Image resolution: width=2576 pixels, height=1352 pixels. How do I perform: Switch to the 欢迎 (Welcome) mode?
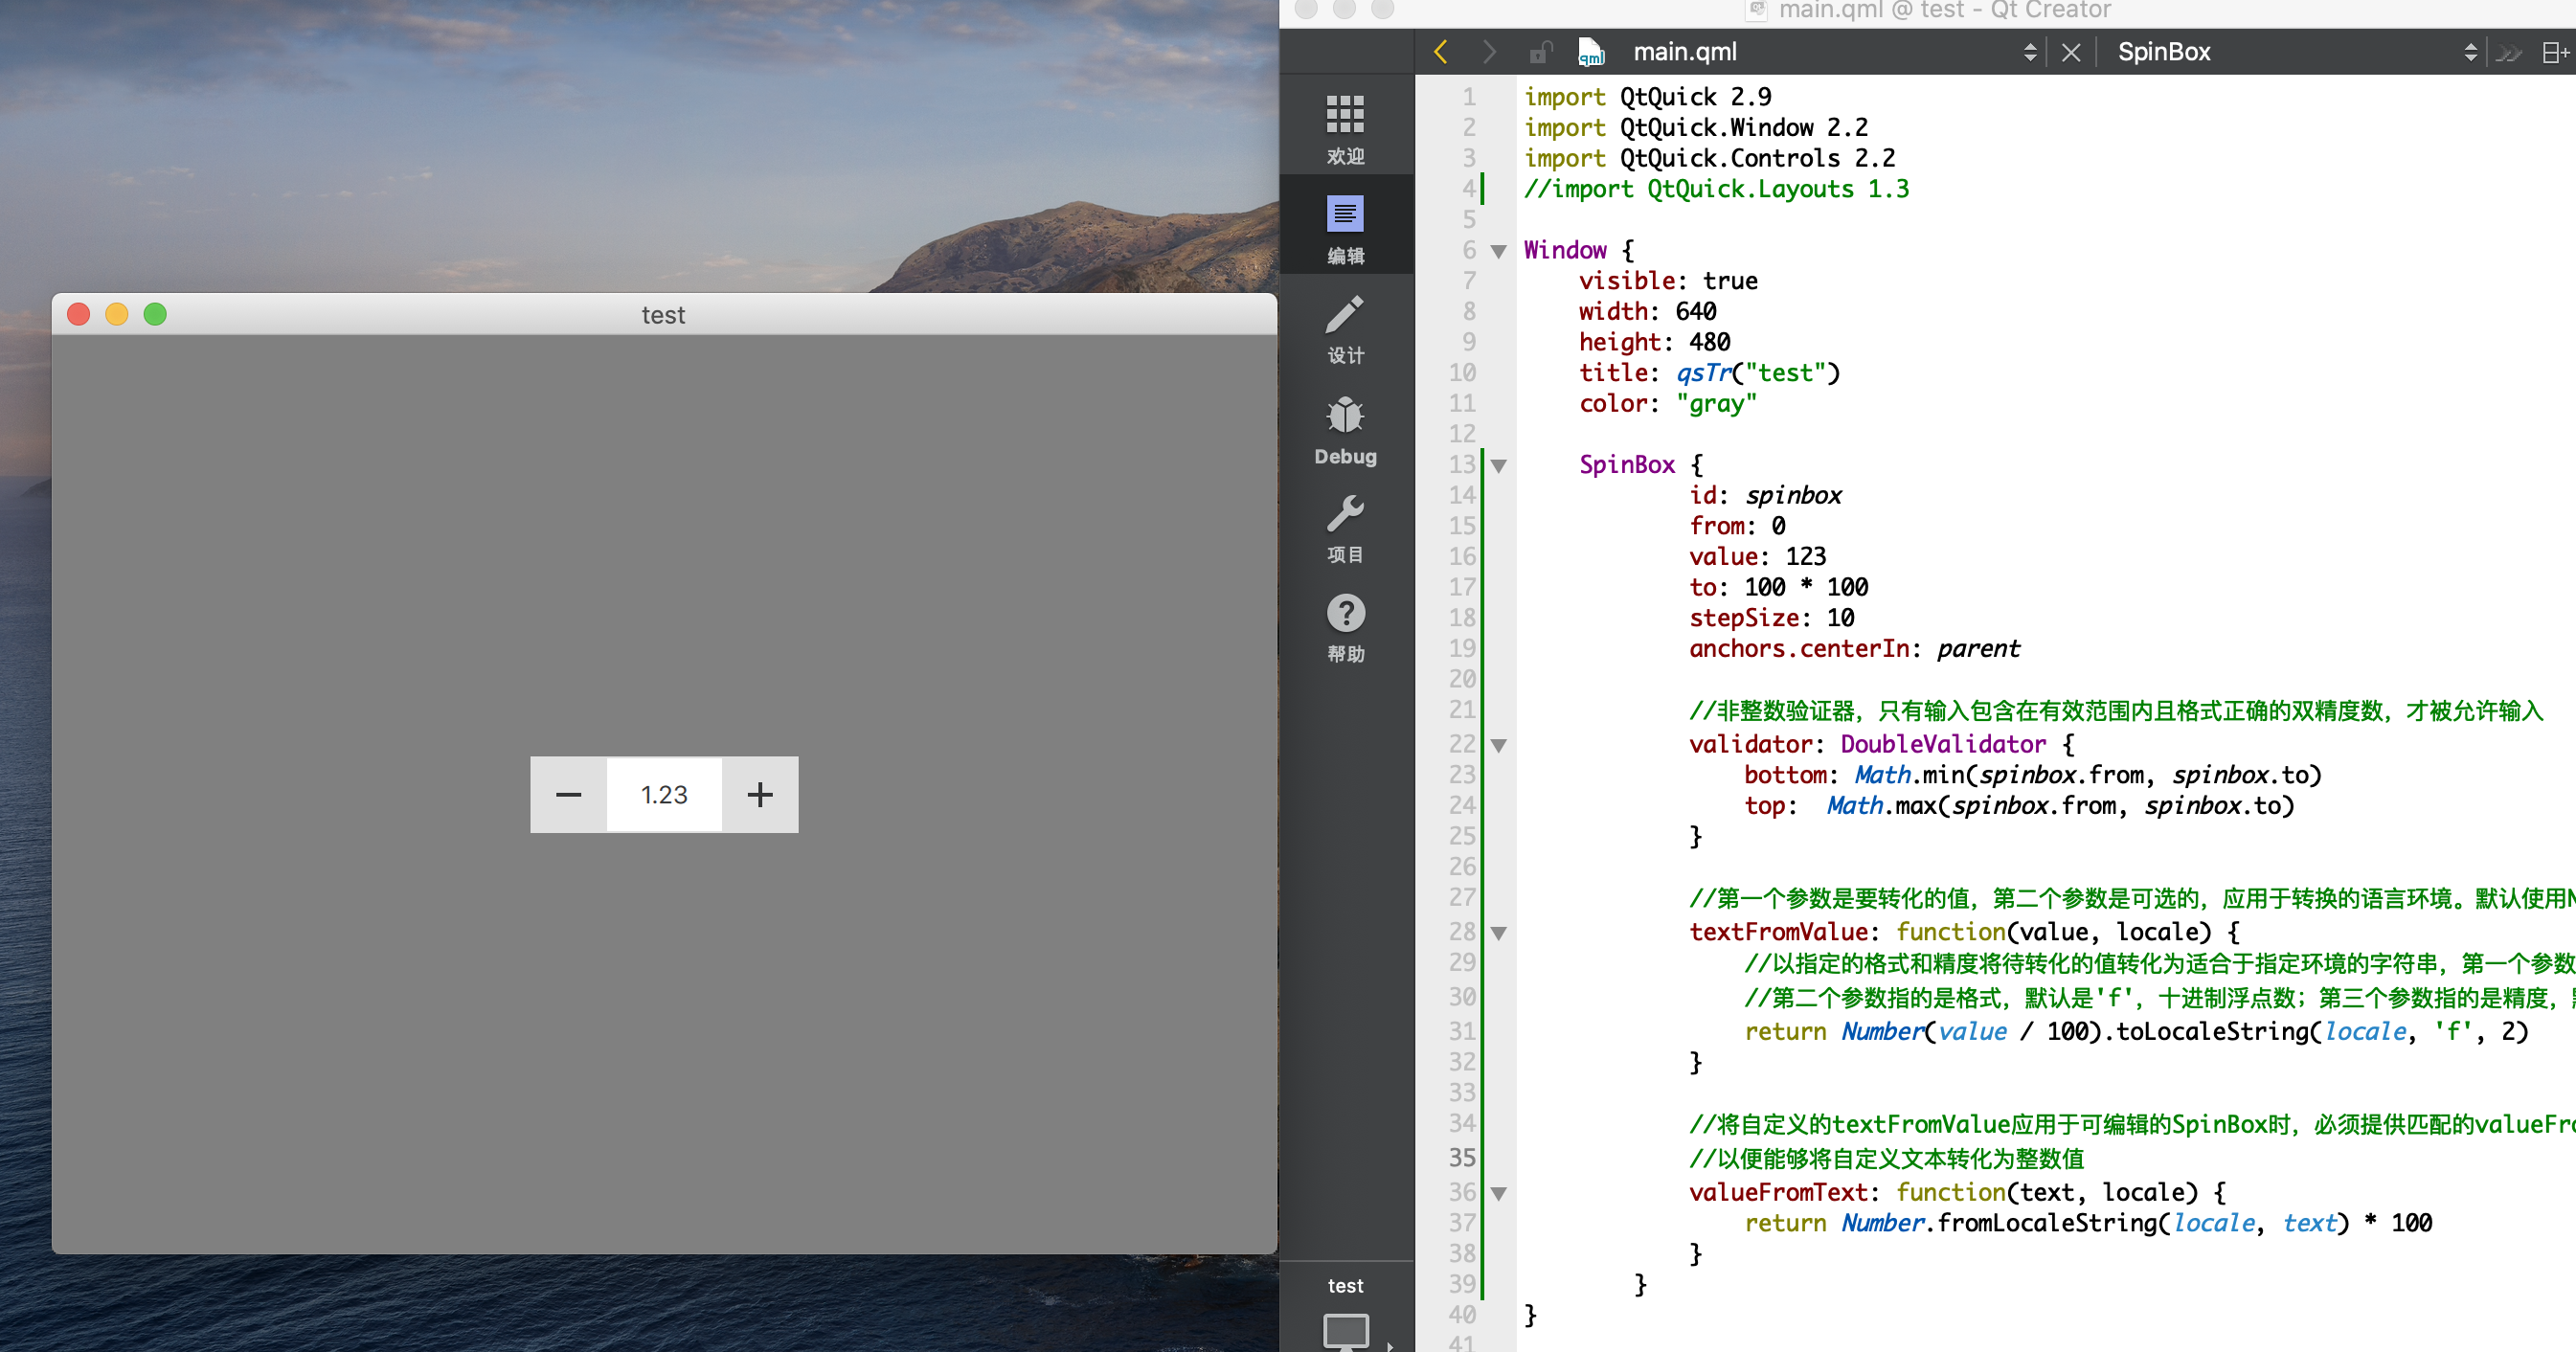click(1345, 125)
